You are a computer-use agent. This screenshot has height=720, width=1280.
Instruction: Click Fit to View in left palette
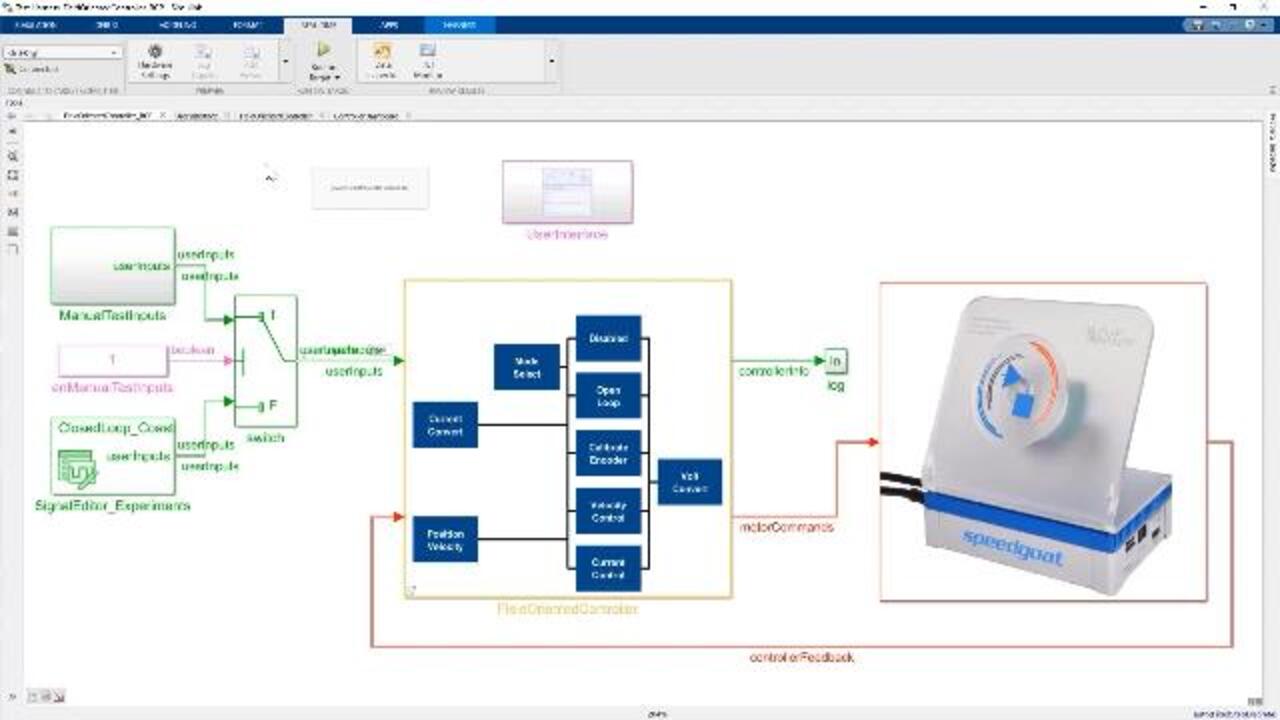(x=13, y=175)
